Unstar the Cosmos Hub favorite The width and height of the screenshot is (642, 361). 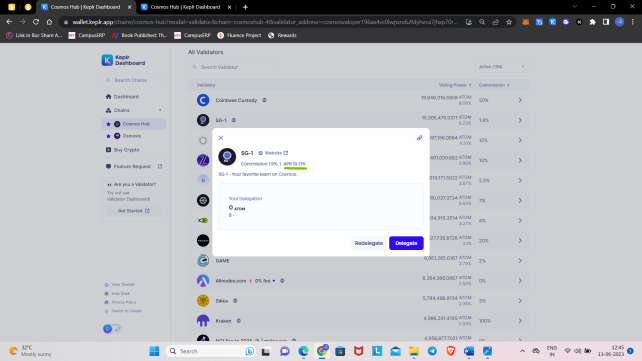pos(108,124)
